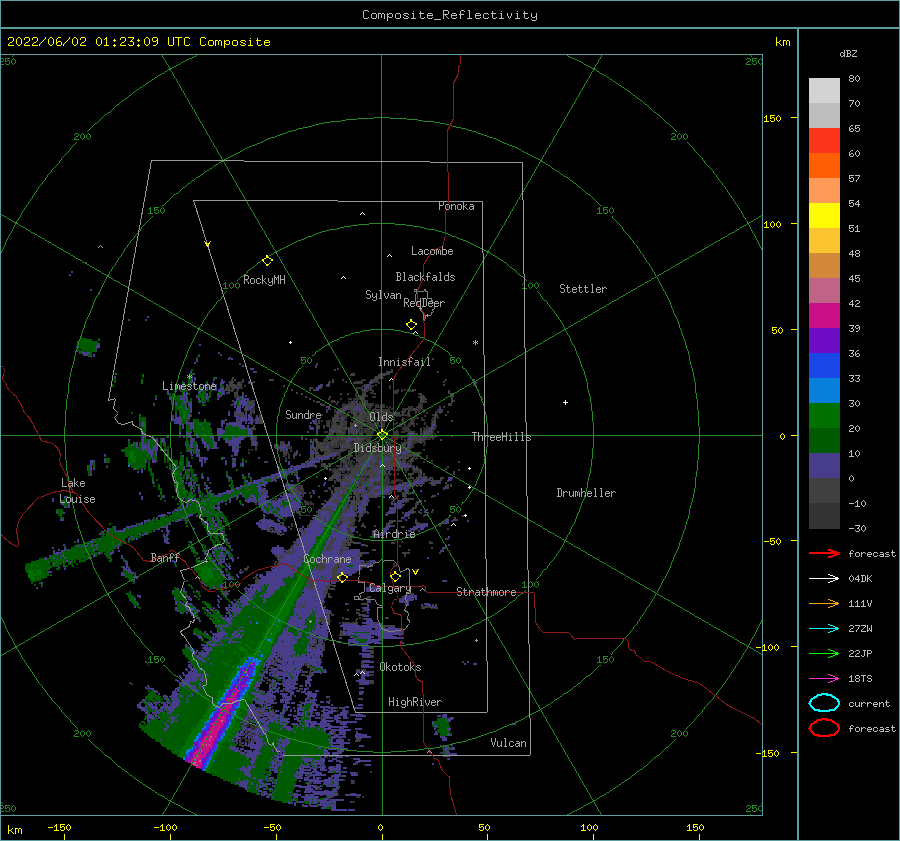The height and width of the screenshot is (841, 900).
Task: Click the Sundre town label
Action: 303,414
